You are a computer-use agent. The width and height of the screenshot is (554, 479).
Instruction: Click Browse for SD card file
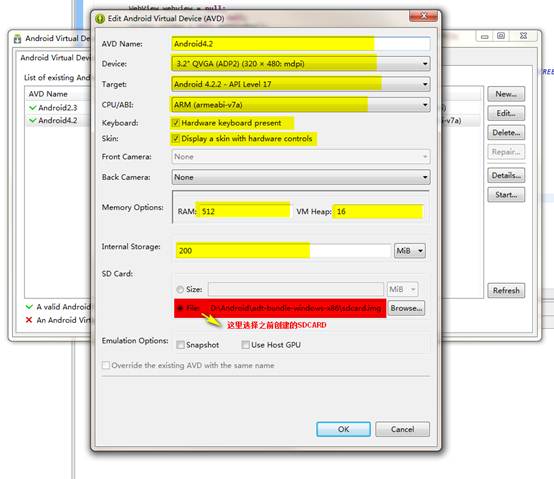406,308
